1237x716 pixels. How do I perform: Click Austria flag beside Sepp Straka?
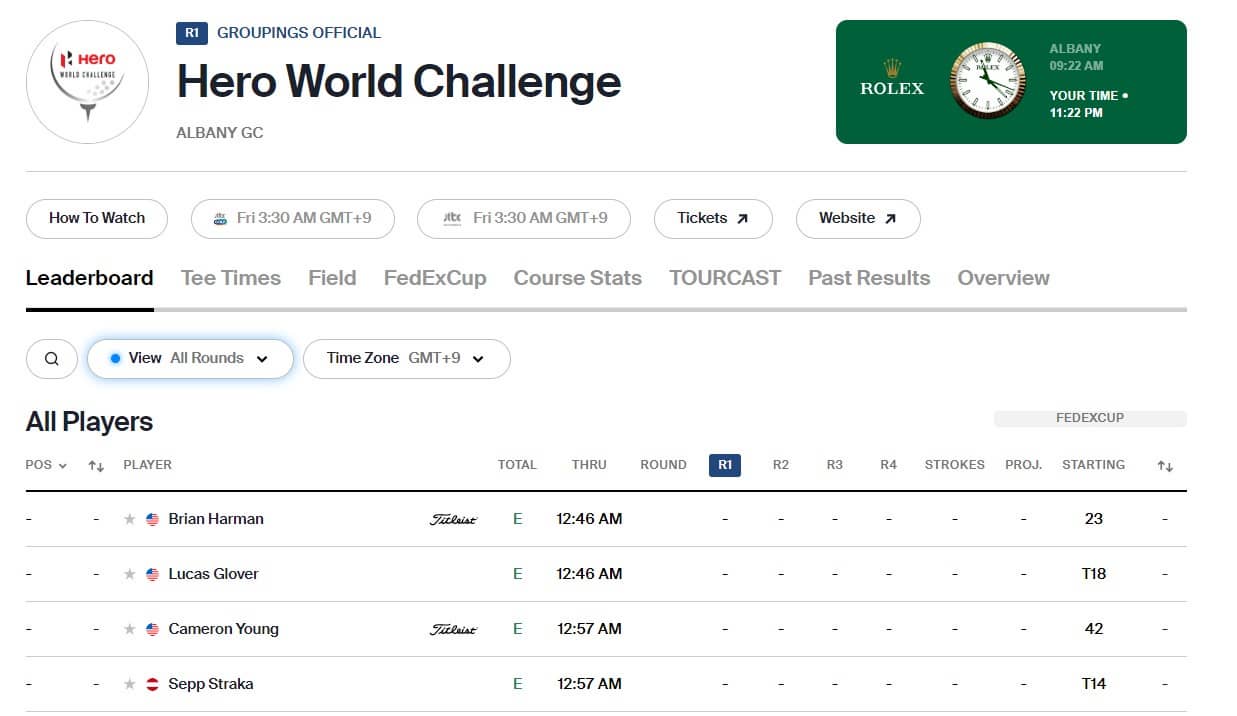click(x=152, y=684)
